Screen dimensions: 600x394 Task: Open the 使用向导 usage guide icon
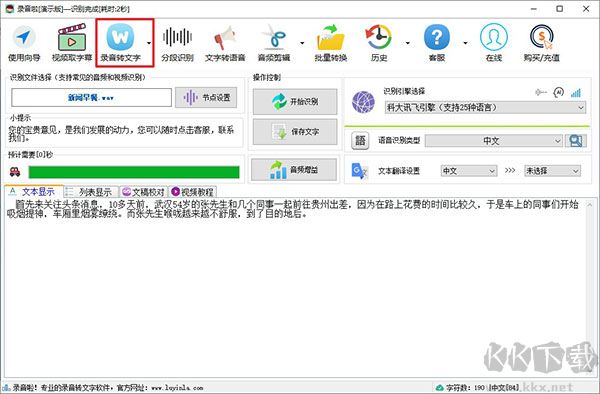24,43
